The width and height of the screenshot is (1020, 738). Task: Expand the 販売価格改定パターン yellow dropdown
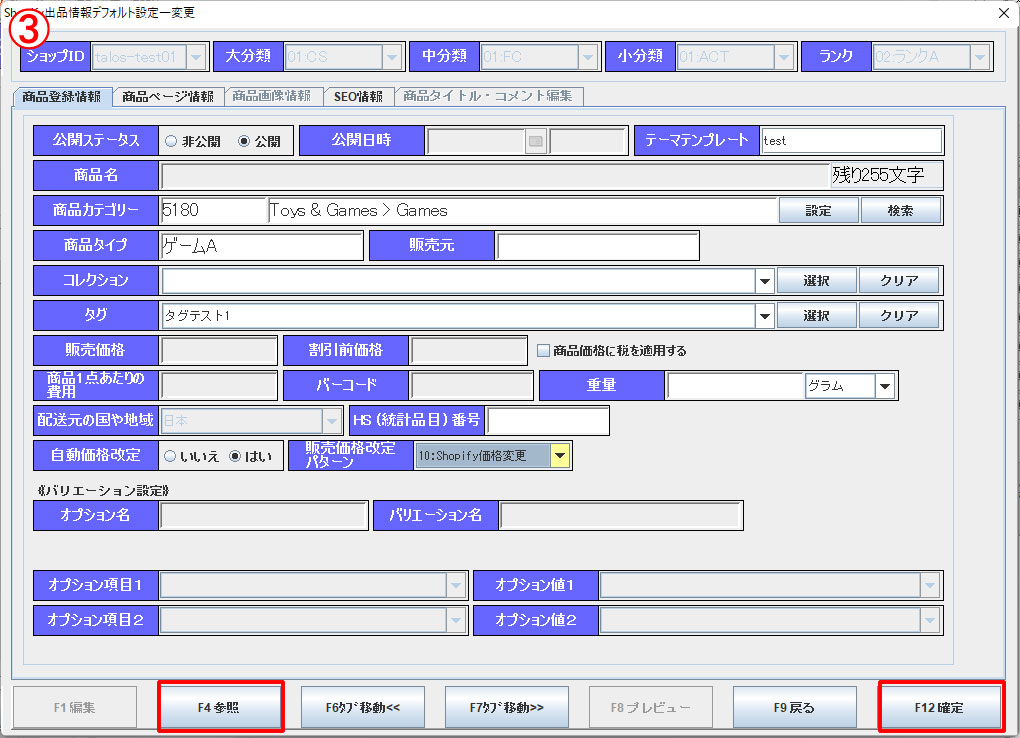tap(560, 456)
